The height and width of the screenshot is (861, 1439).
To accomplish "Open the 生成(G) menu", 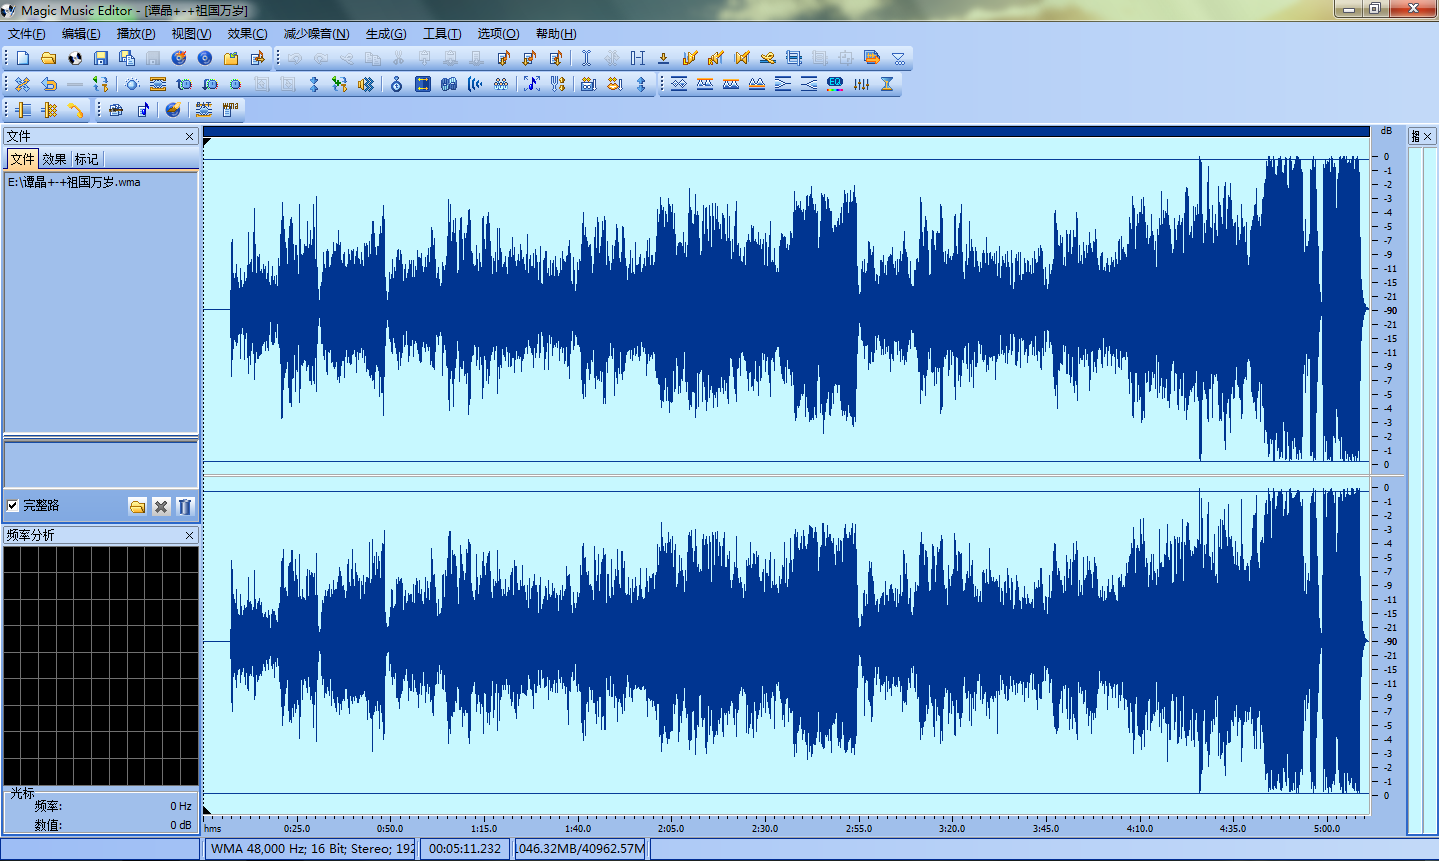I will (x=386, y=34).
